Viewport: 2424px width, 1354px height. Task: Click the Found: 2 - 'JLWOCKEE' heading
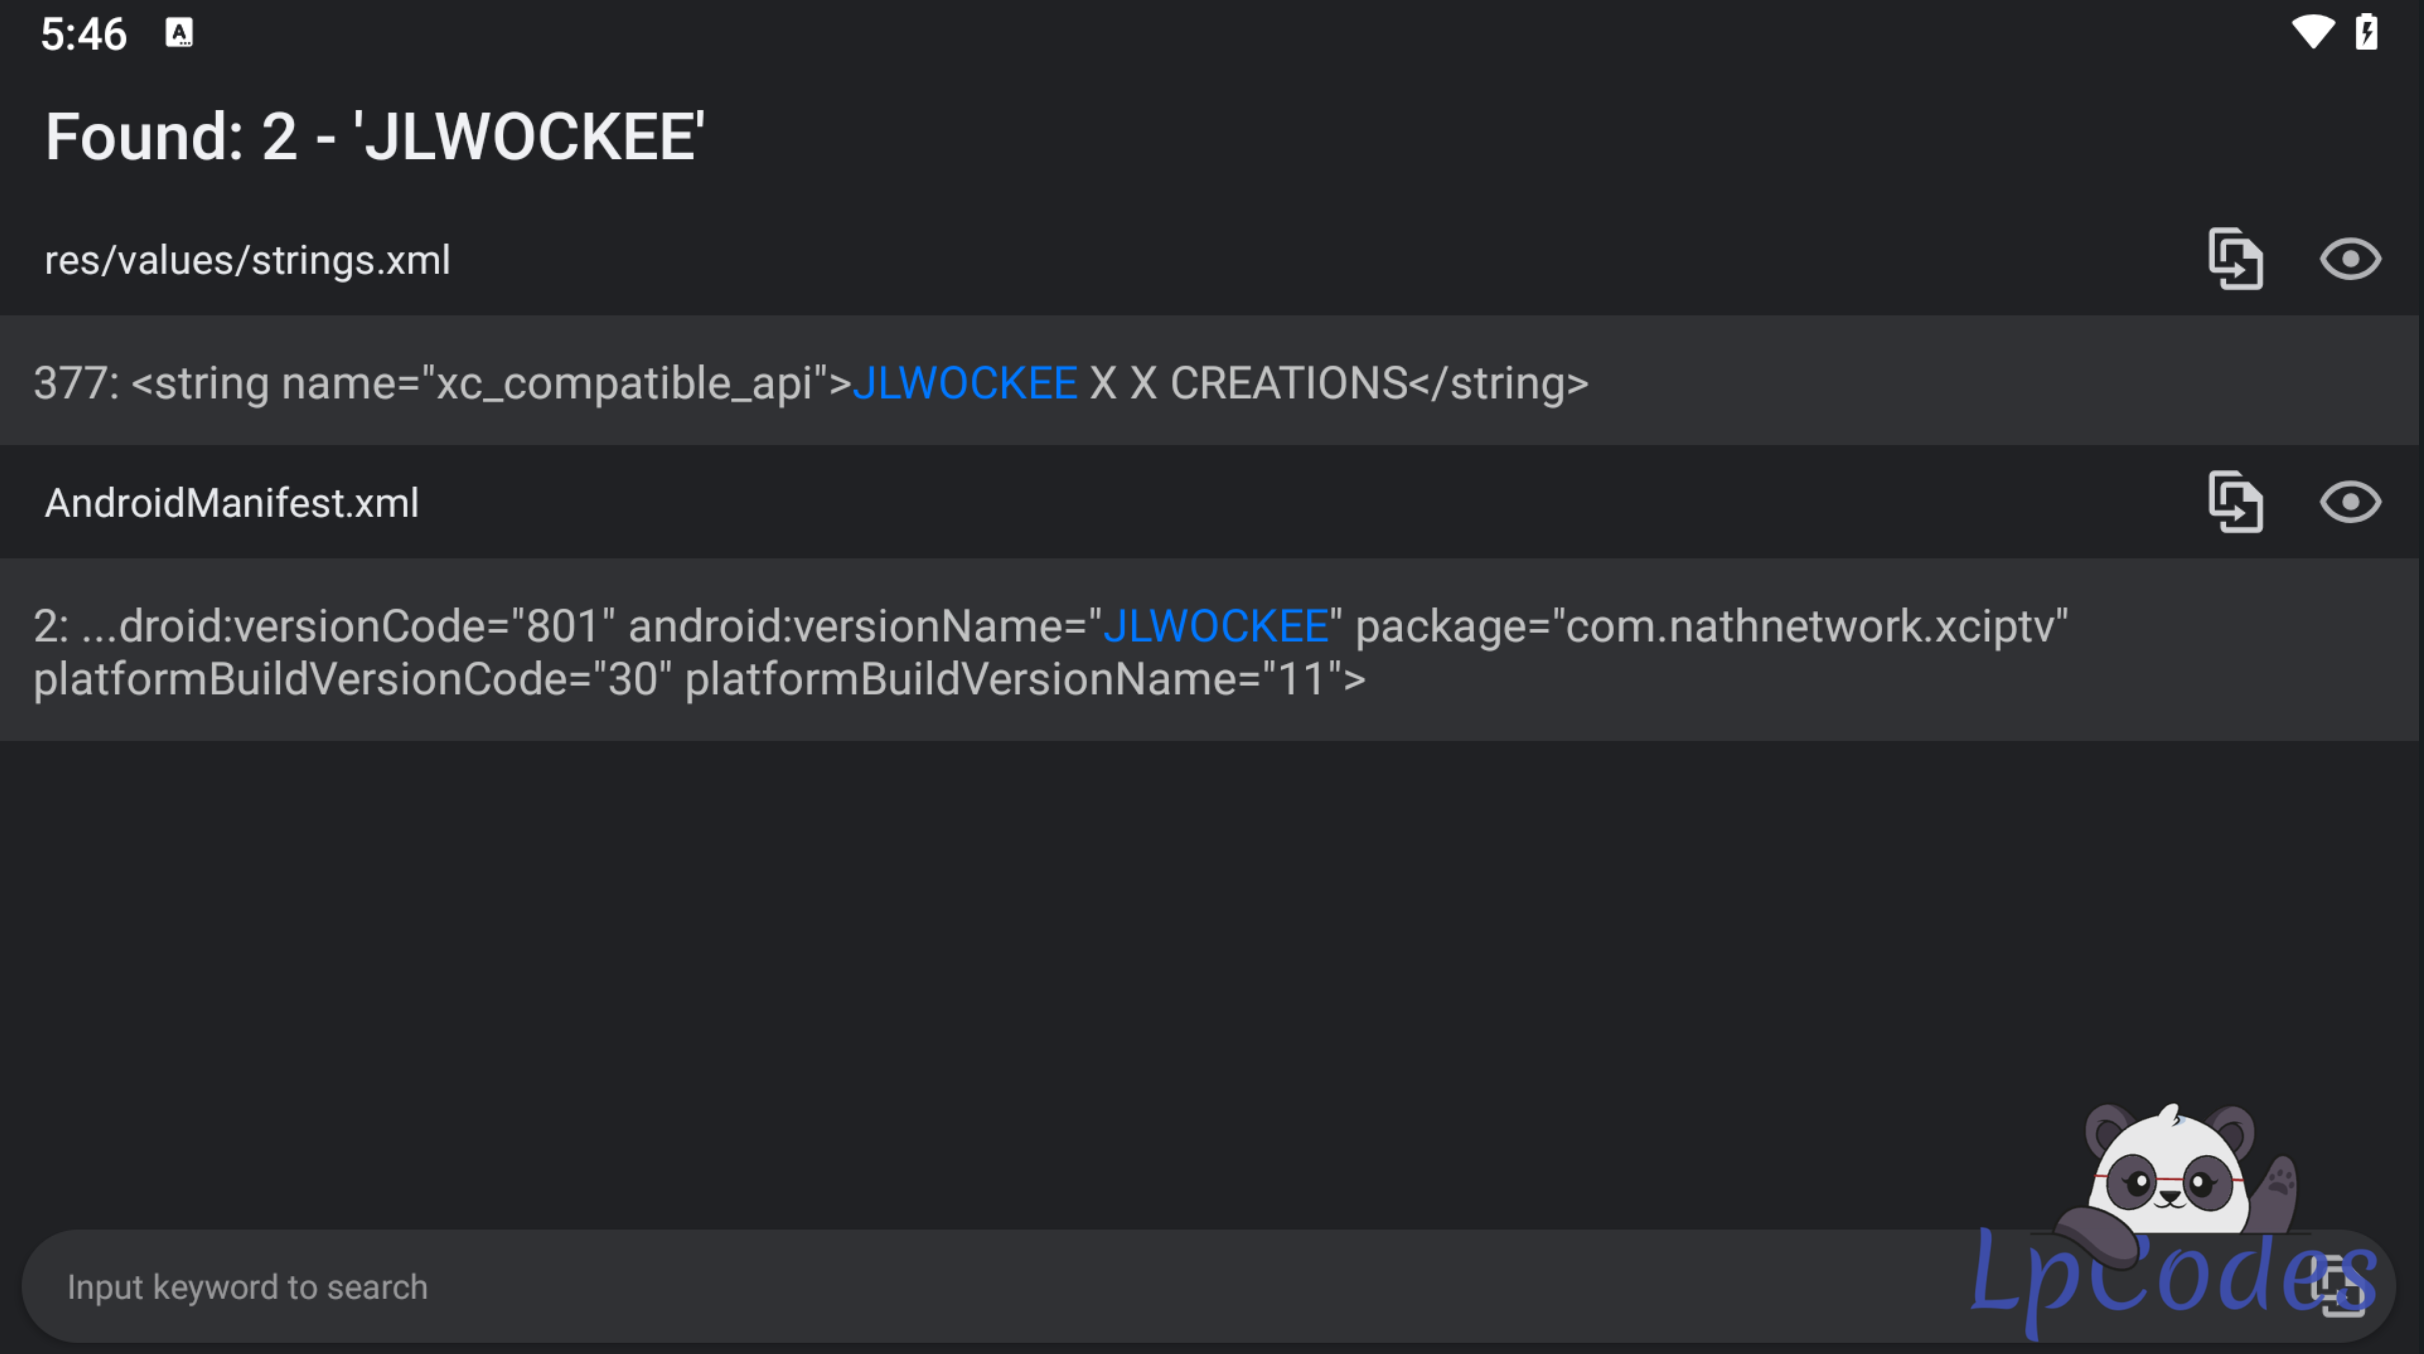click(x=375, y=136)
